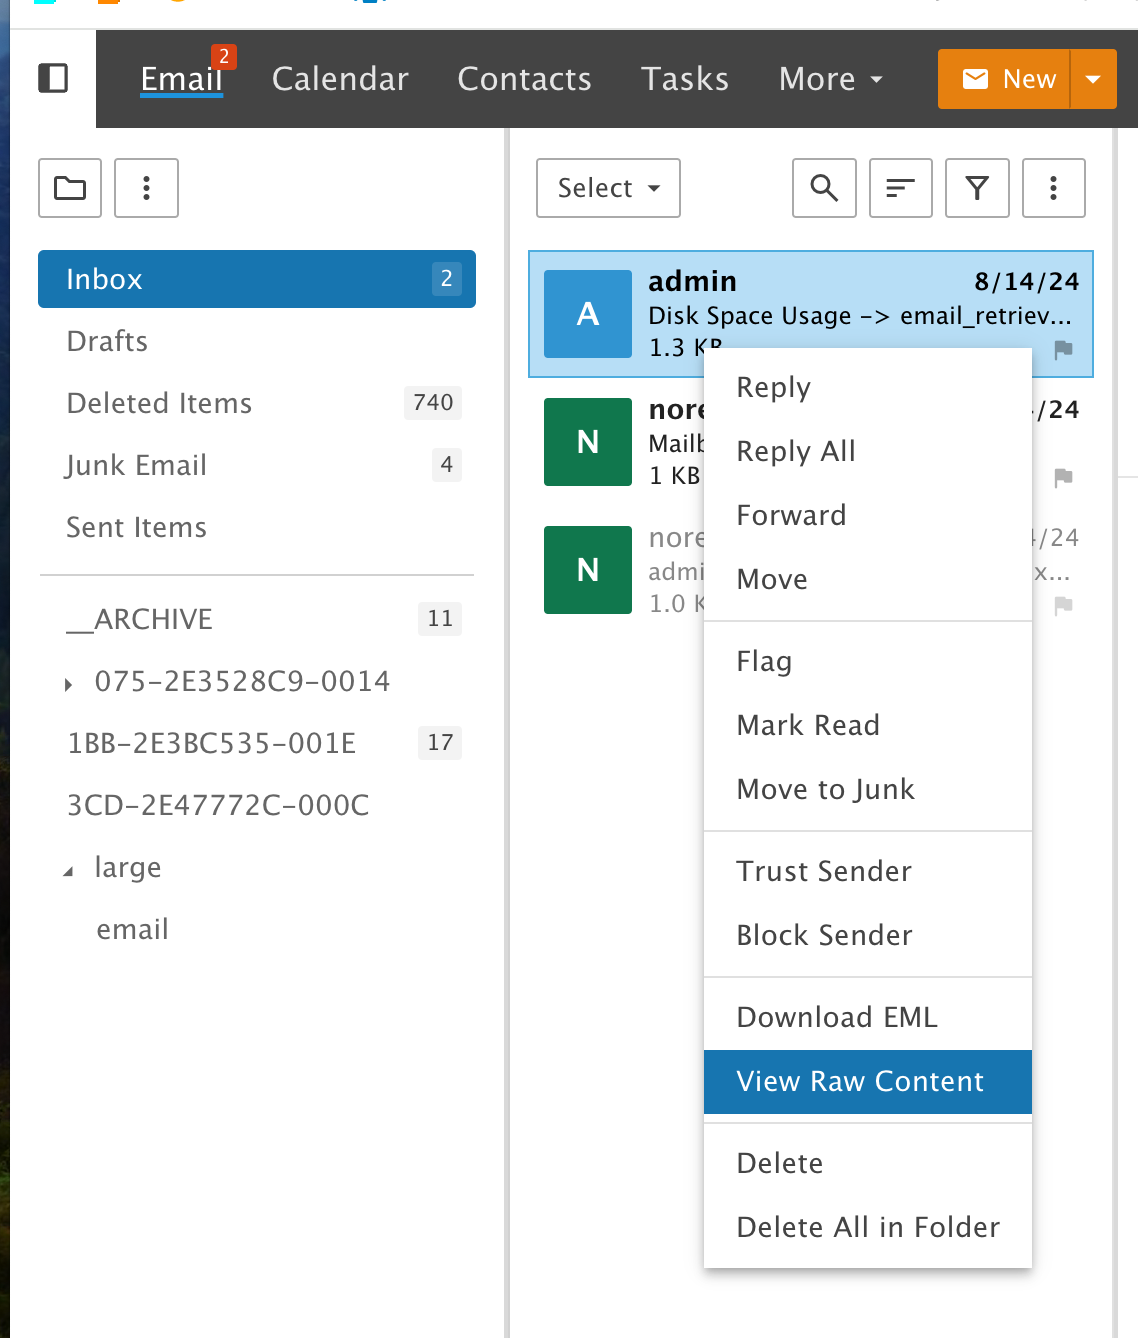The image size is (1138, 1338).
Task: Expand the 075-2E3528C9-0014 folder
Action: pos(68,684)
